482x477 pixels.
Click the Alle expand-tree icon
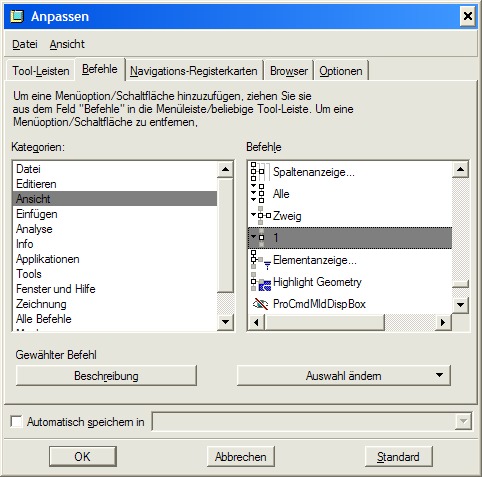point(258,193)
